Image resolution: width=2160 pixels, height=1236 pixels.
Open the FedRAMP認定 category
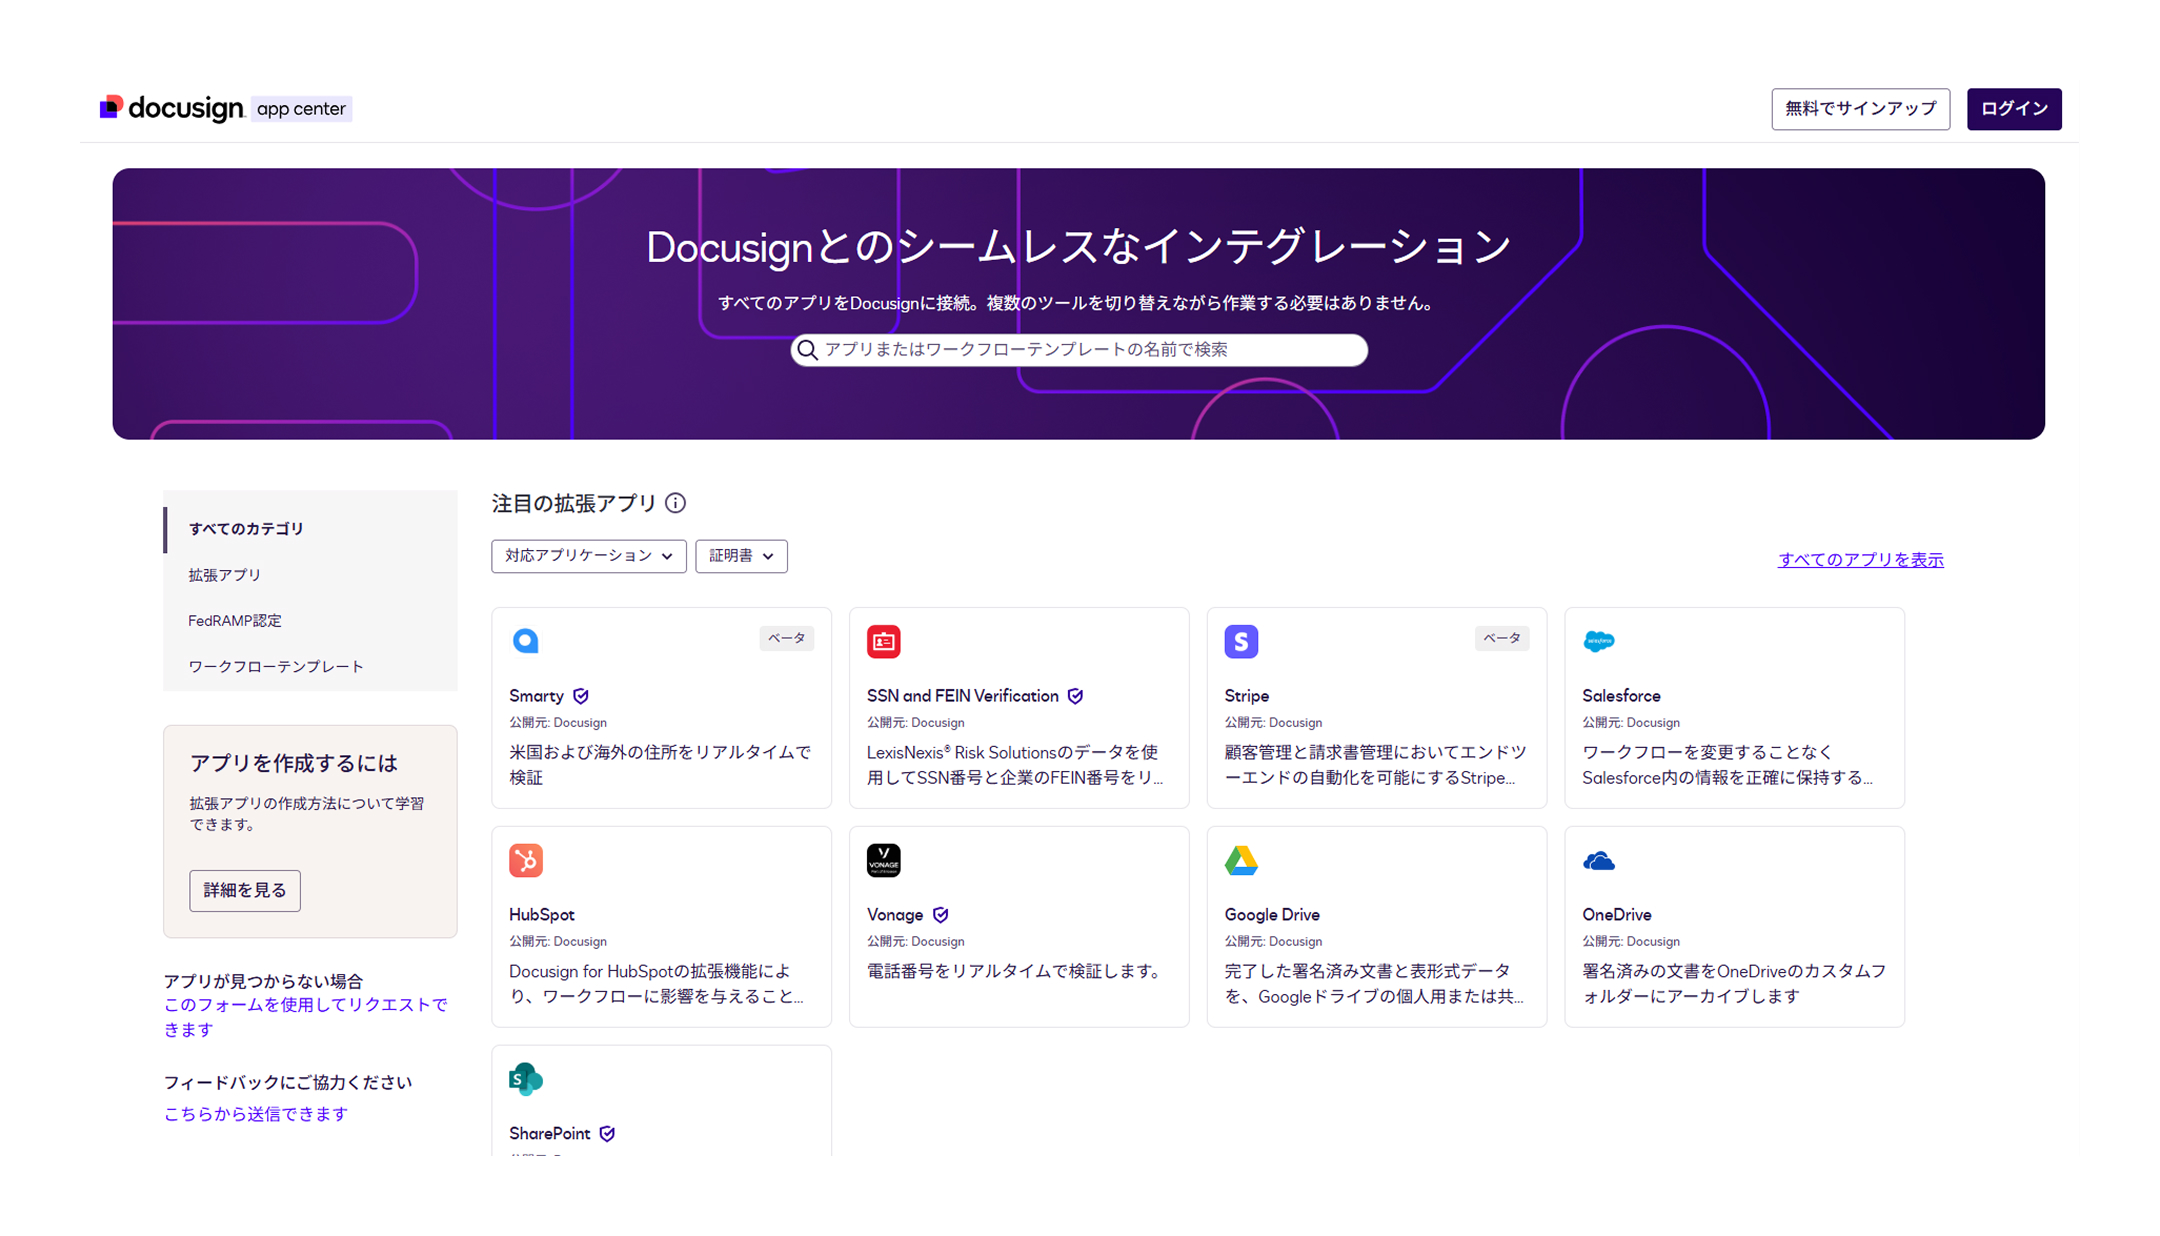pyautogui.click(x=235, y=621)
